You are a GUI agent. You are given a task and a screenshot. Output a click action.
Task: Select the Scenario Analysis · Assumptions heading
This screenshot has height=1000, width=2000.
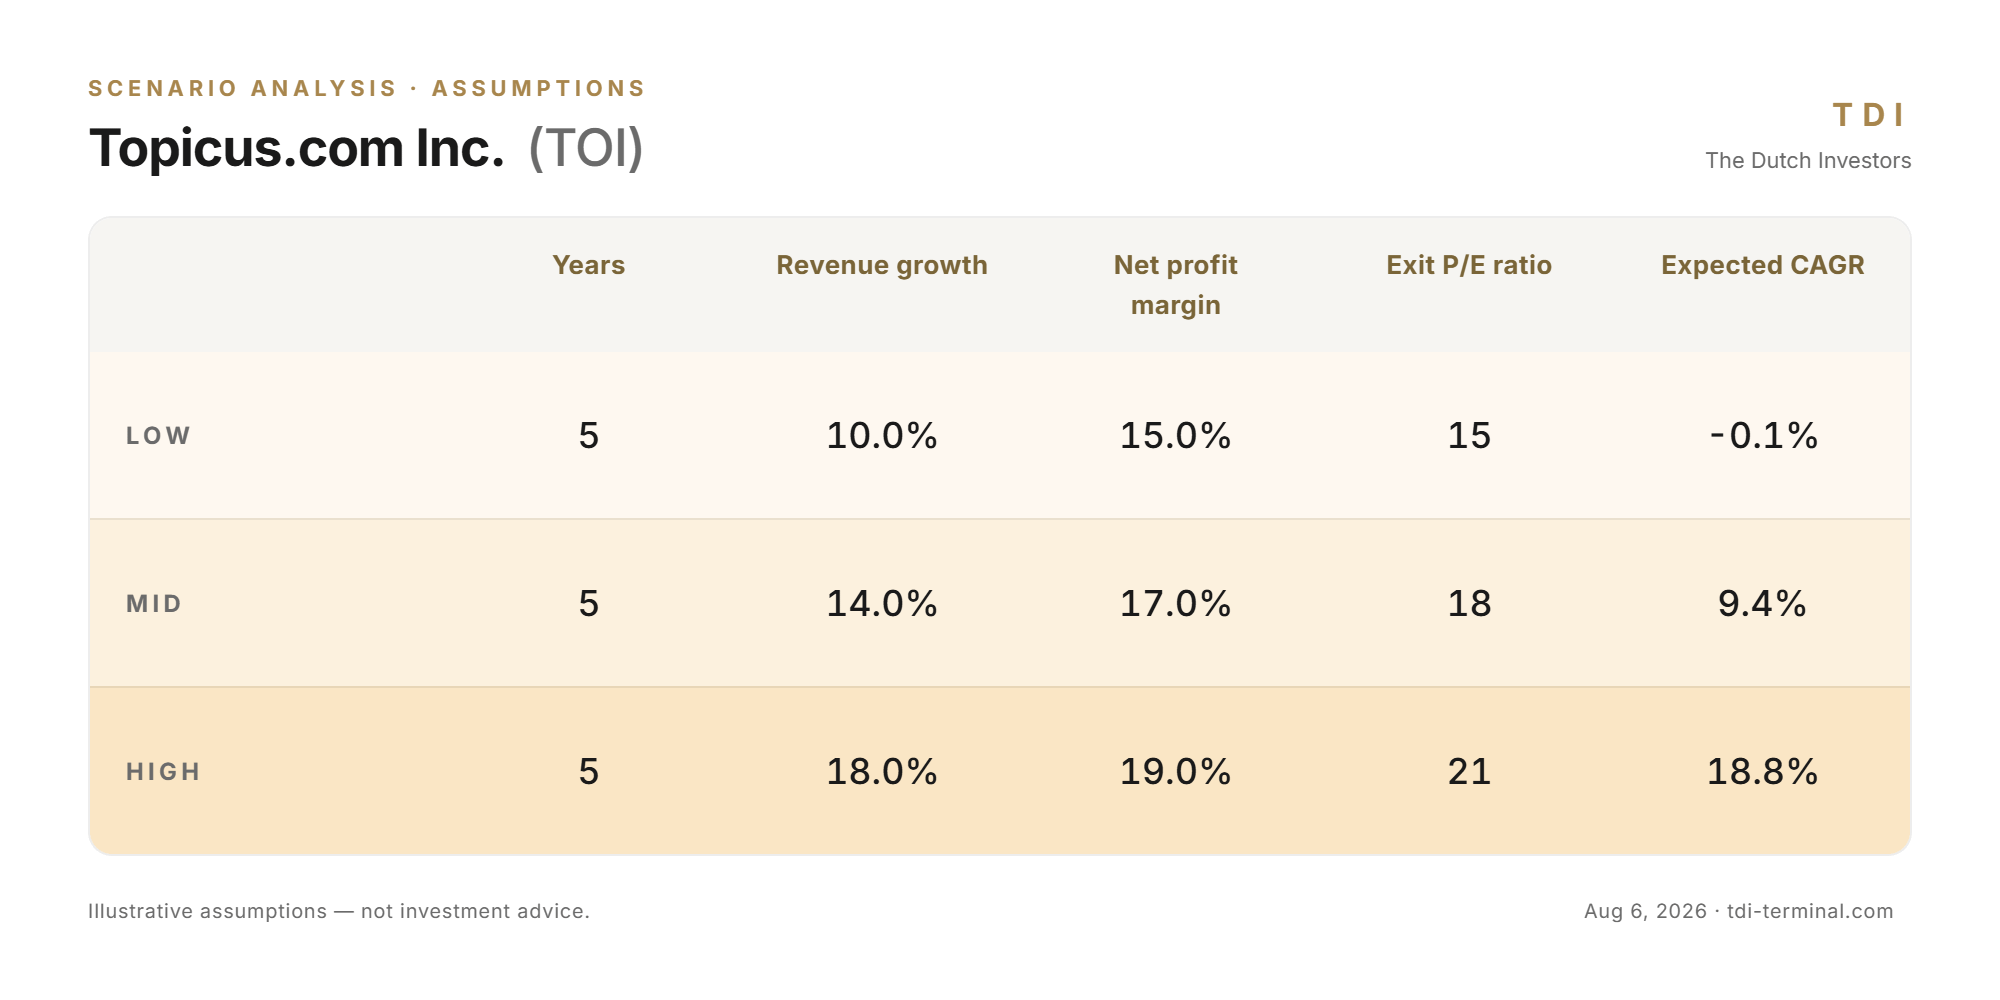tap(367, 88)
